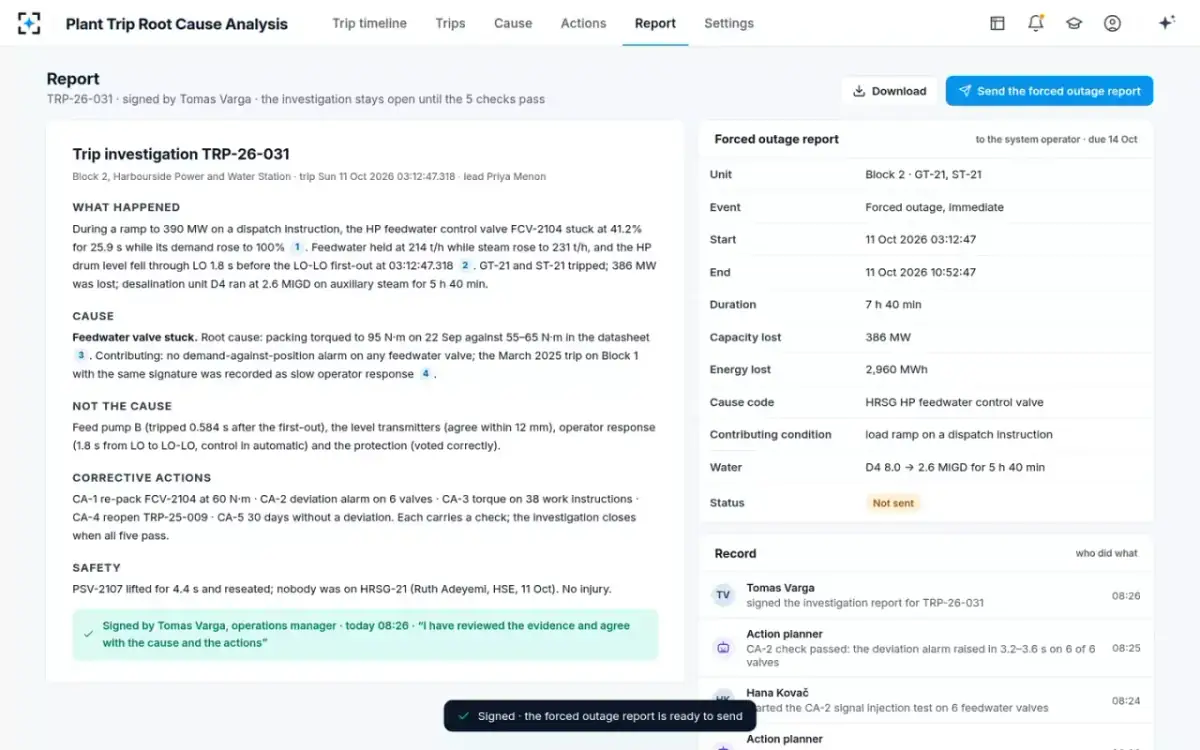This screenshot has height=750, width=1200.
Task: Open the Settings tab
Action: [x=729, y=23]
